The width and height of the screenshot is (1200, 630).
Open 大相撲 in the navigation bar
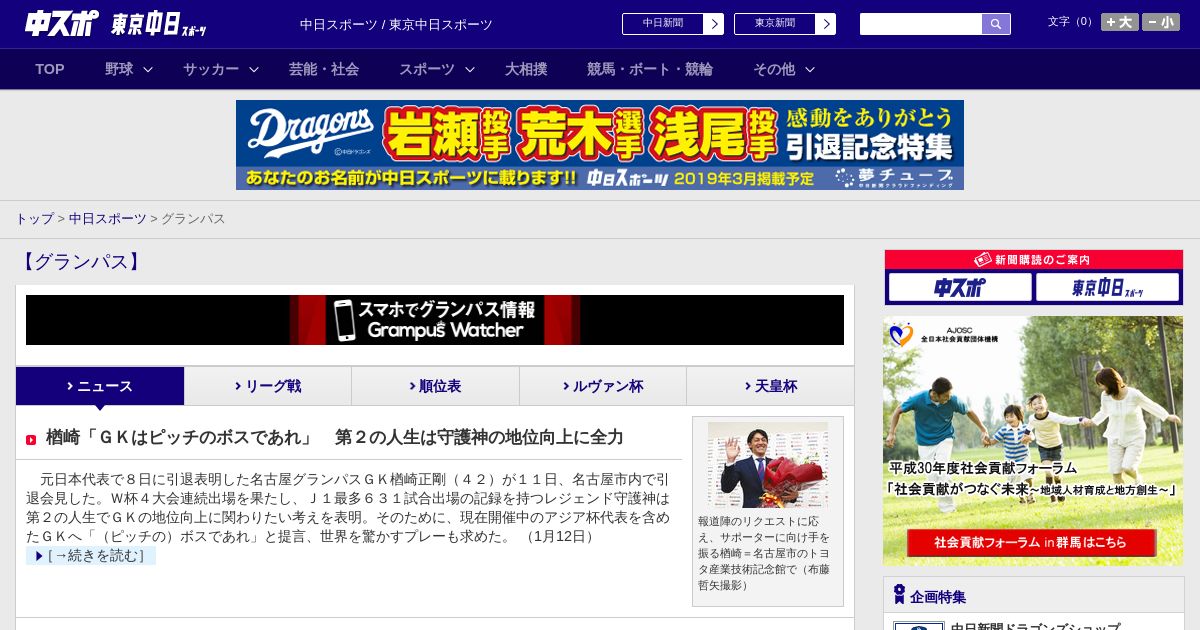click(526, 69)
